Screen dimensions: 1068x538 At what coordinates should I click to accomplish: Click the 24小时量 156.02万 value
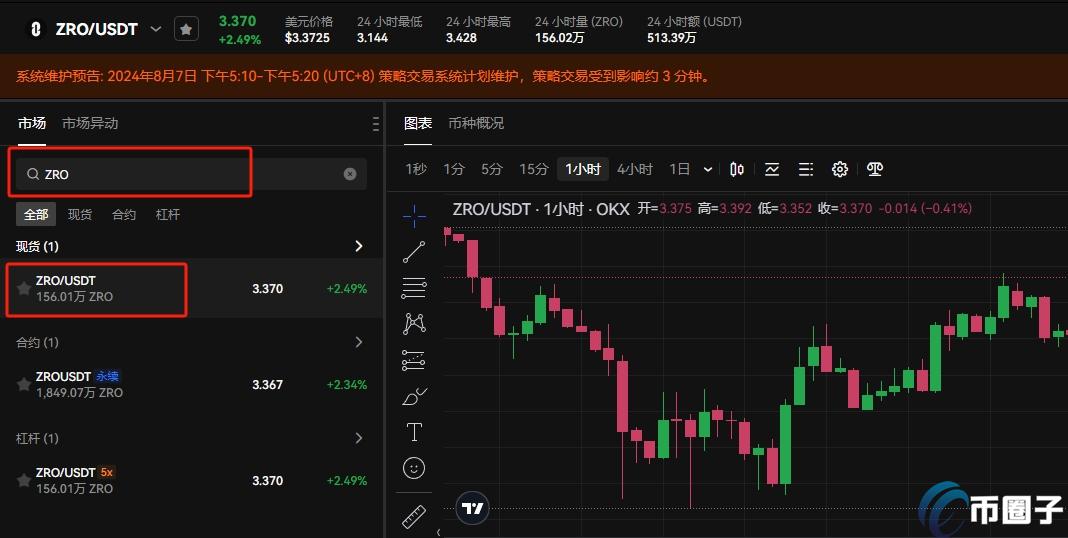pyautogui.click(x=559, y=38)
